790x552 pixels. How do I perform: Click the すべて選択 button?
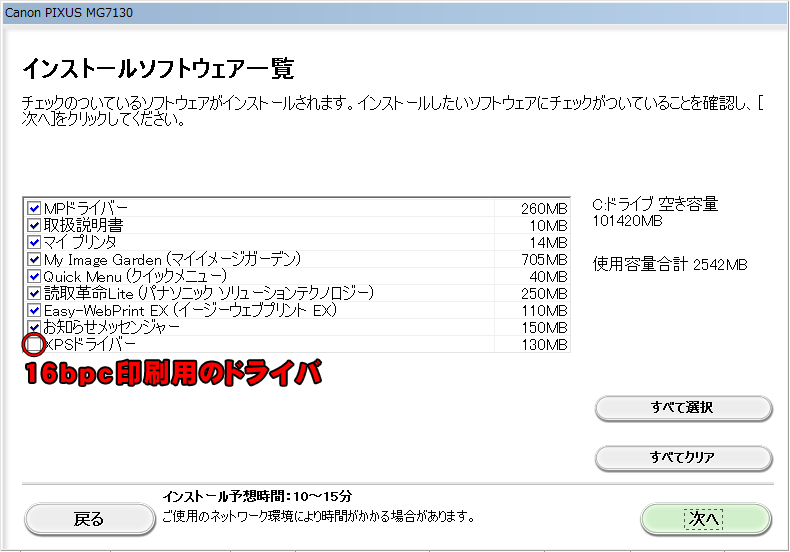point(683,407)
